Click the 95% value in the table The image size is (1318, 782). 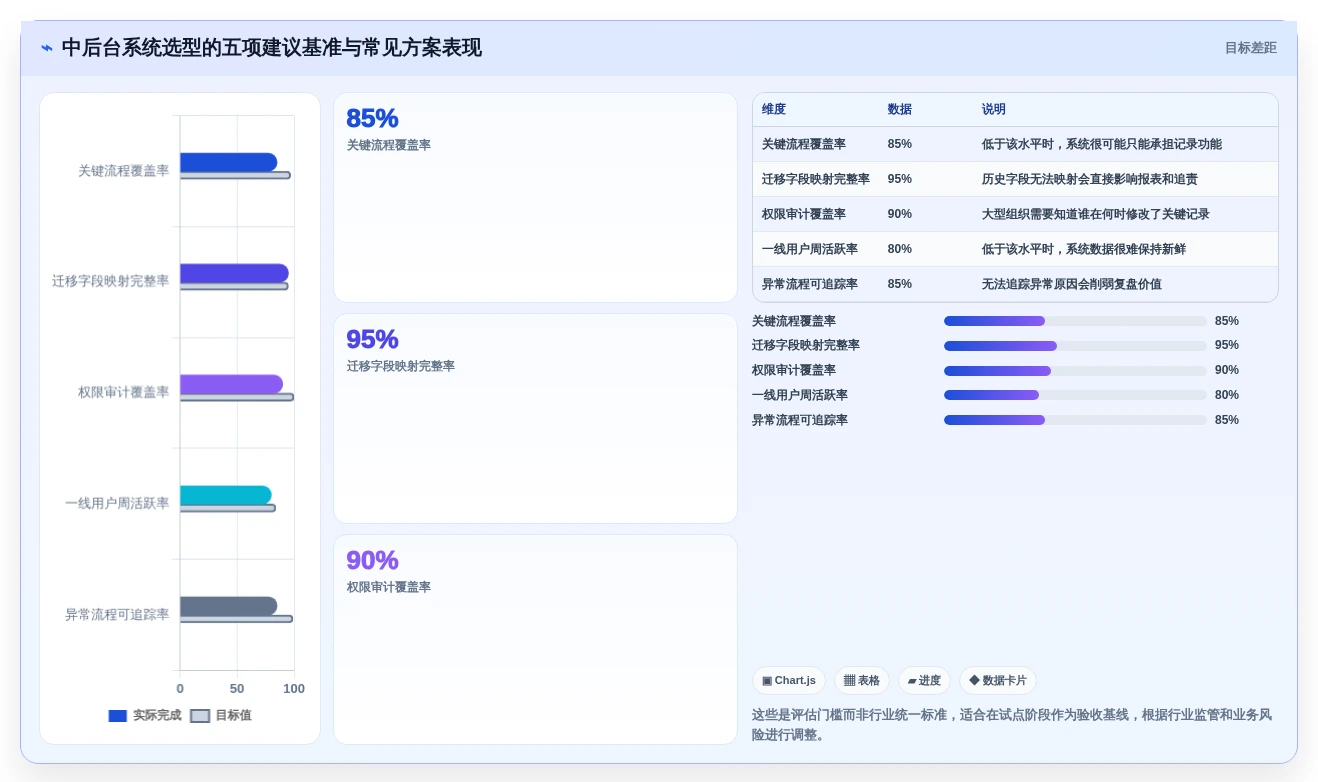click(899, 179)
